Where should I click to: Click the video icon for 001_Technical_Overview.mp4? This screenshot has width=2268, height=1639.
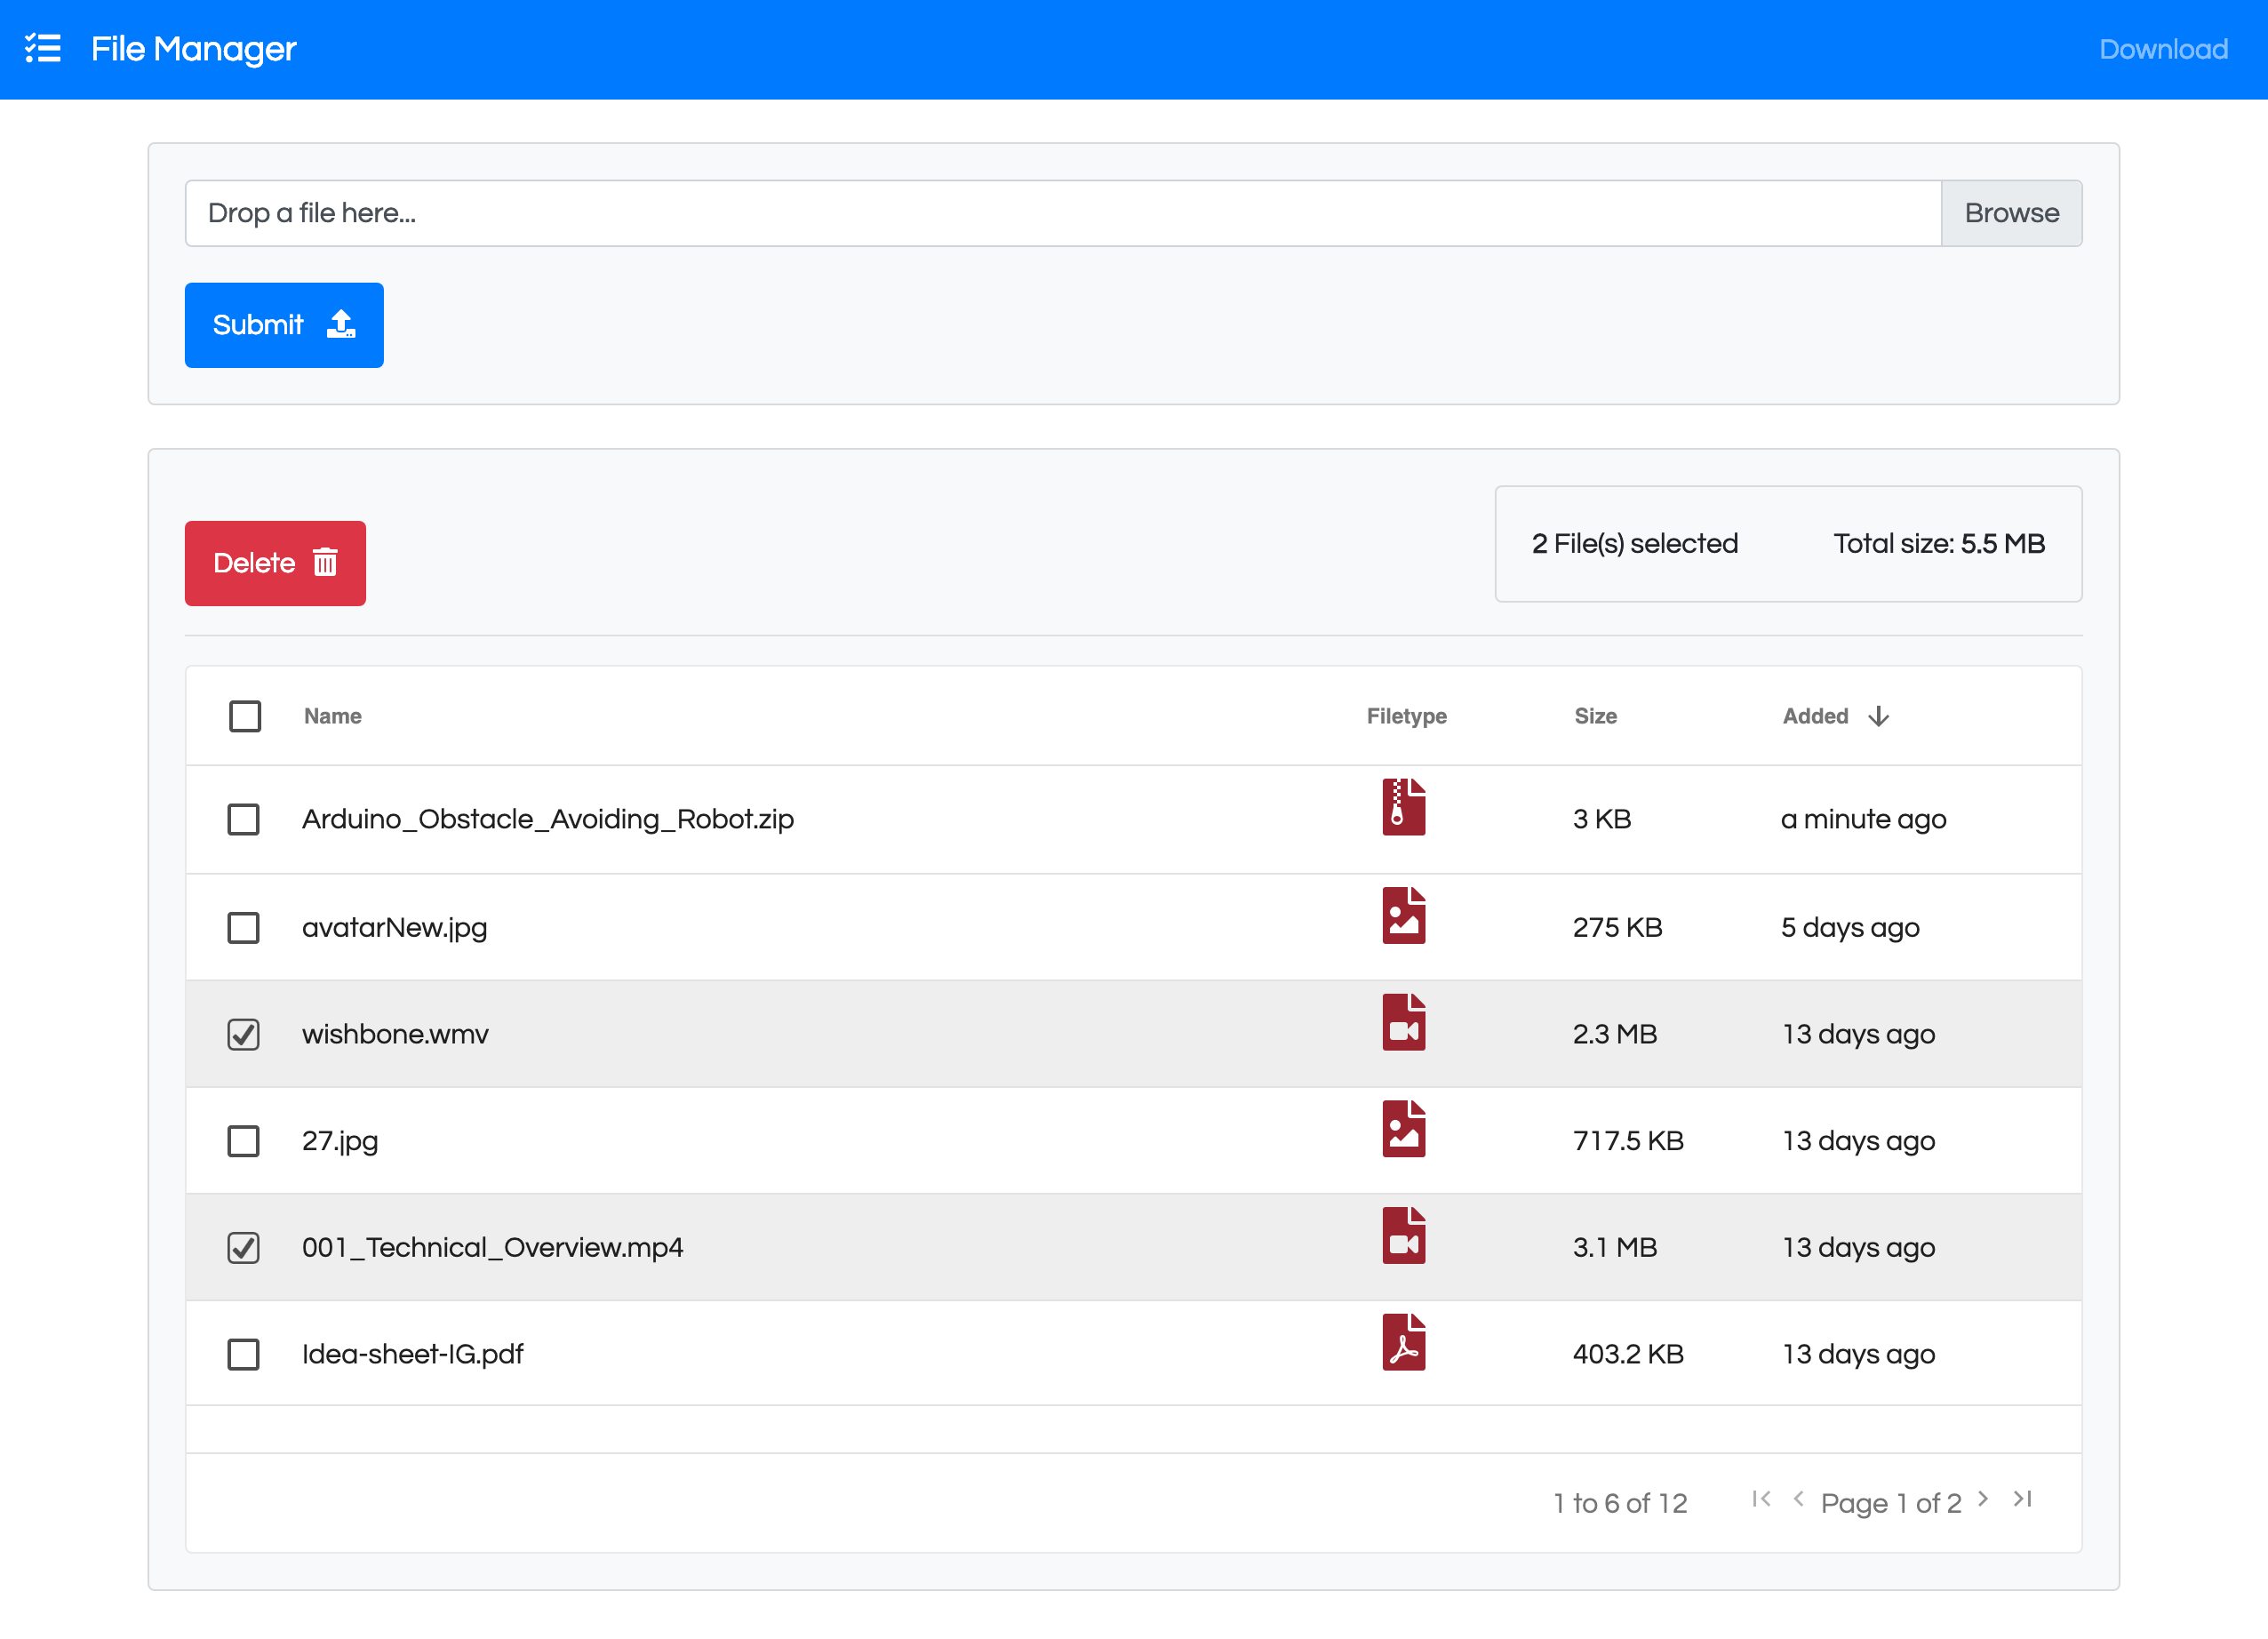(1403, 1235)
